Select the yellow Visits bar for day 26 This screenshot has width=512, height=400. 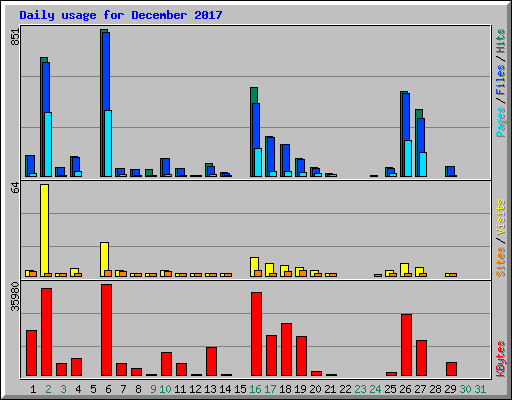point(404,269)
